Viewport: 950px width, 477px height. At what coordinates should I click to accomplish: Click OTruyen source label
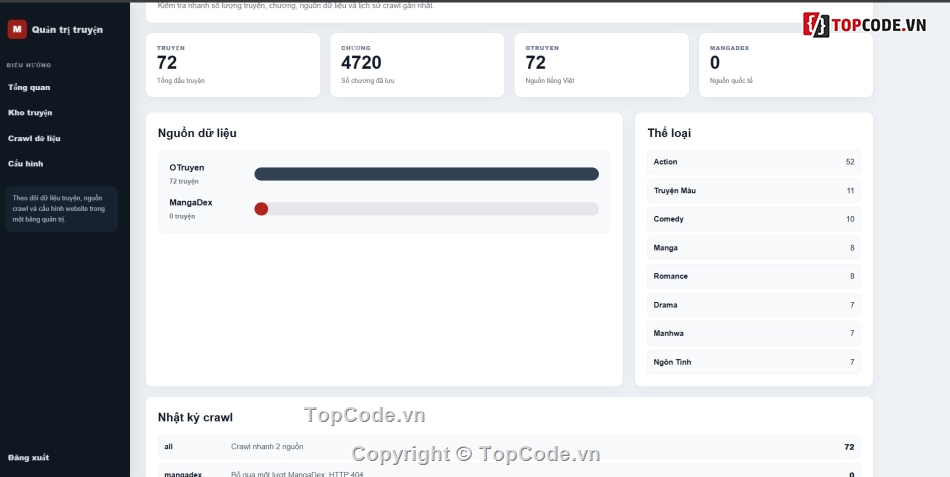coord(187,168)
